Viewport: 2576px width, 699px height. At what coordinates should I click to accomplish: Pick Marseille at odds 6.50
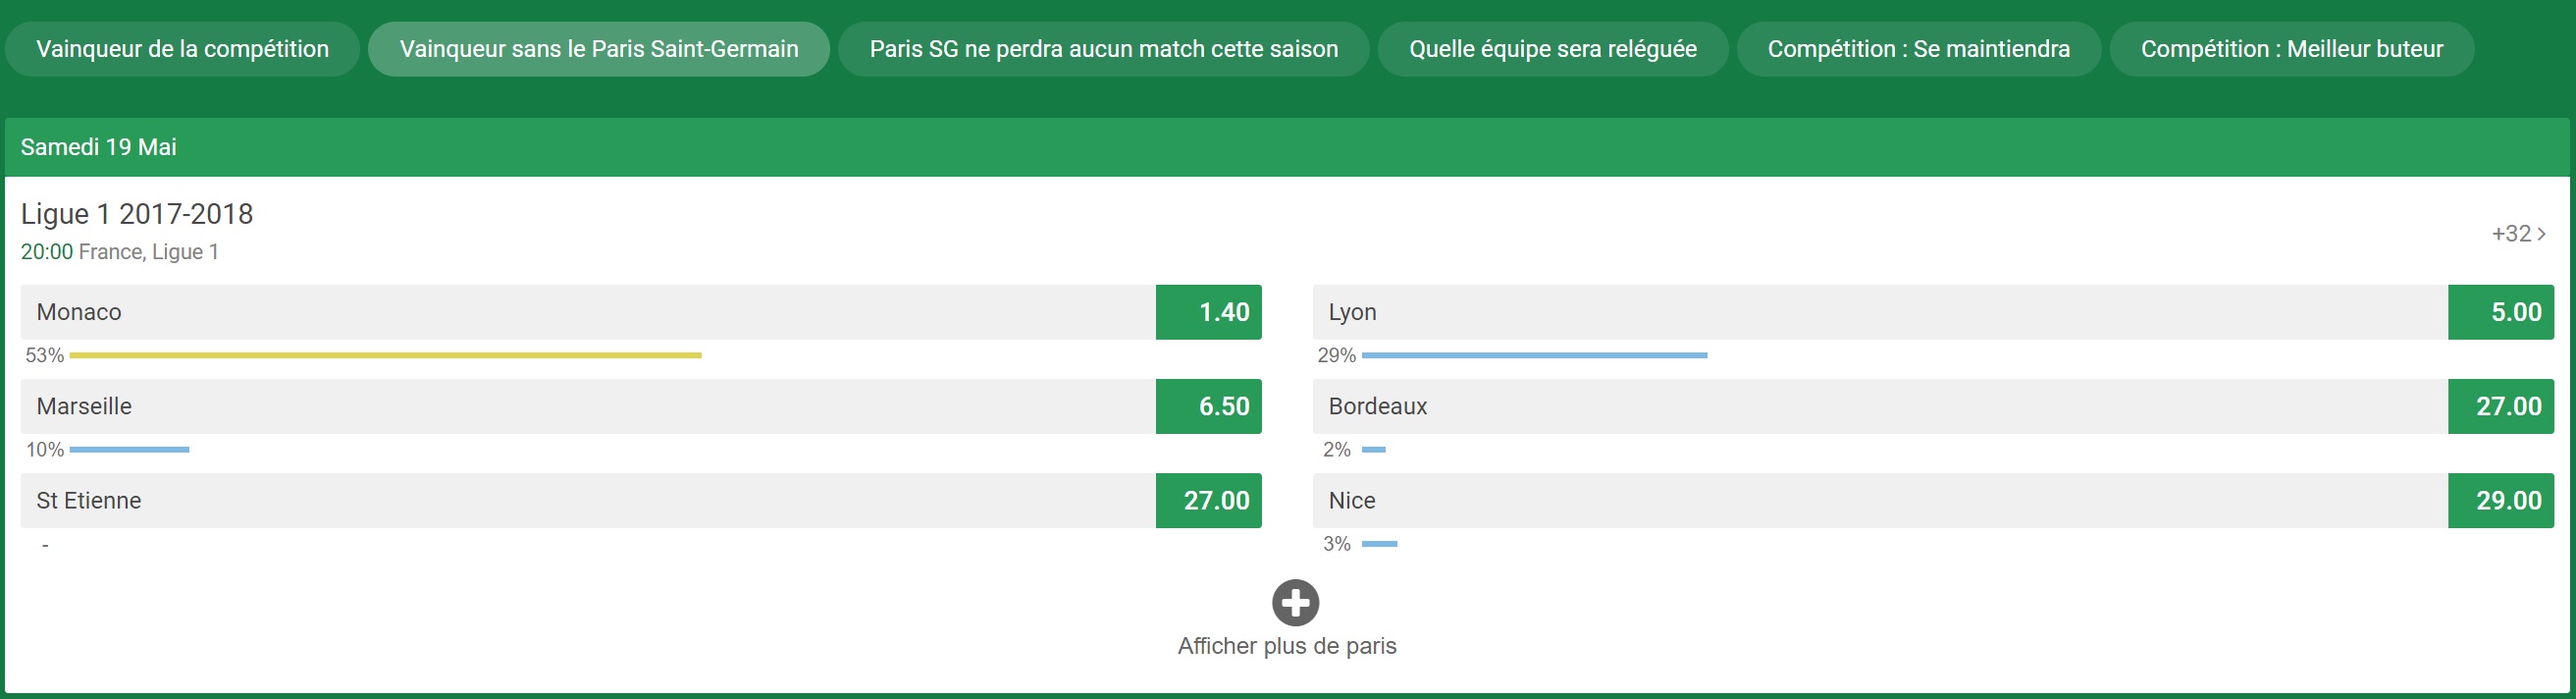pyautogui.click(x=1208, y=406)
